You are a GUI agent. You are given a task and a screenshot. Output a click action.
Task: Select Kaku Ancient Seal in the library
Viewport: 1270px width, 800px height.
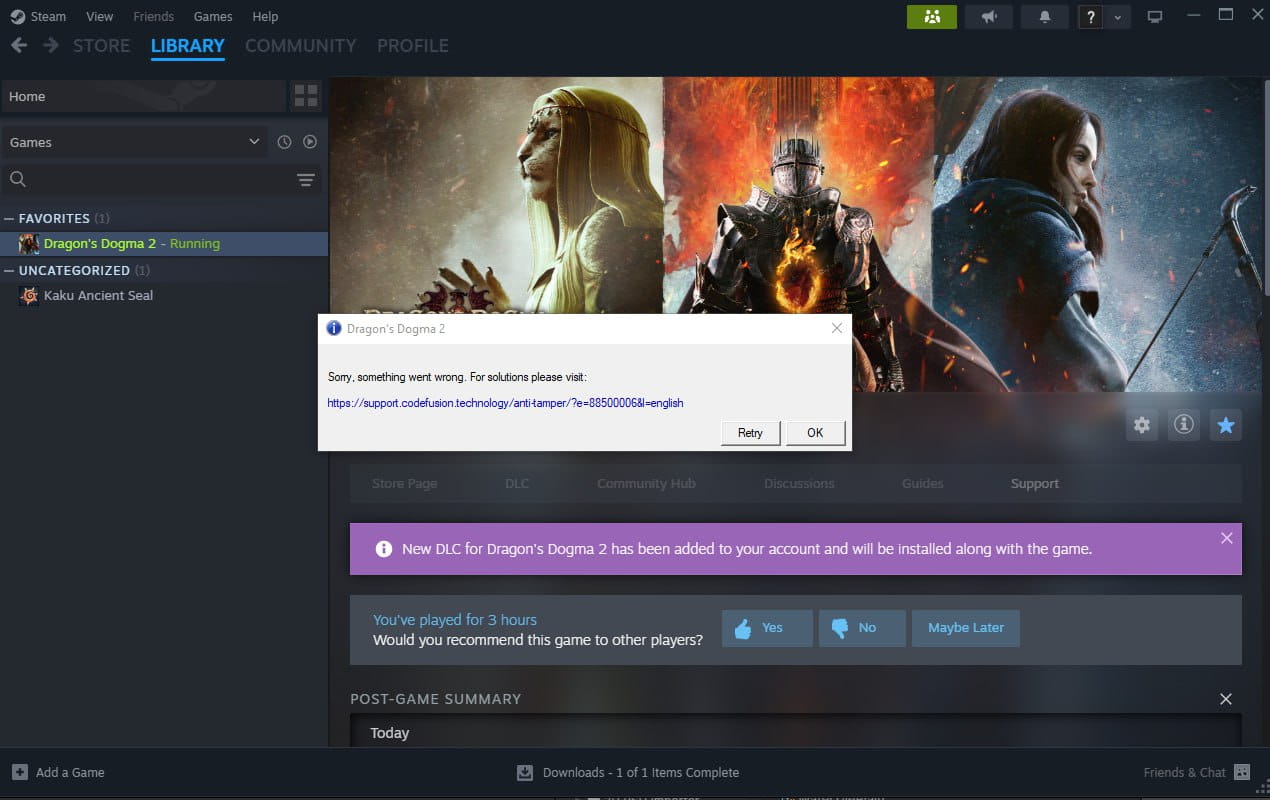(x=98, y=295)
